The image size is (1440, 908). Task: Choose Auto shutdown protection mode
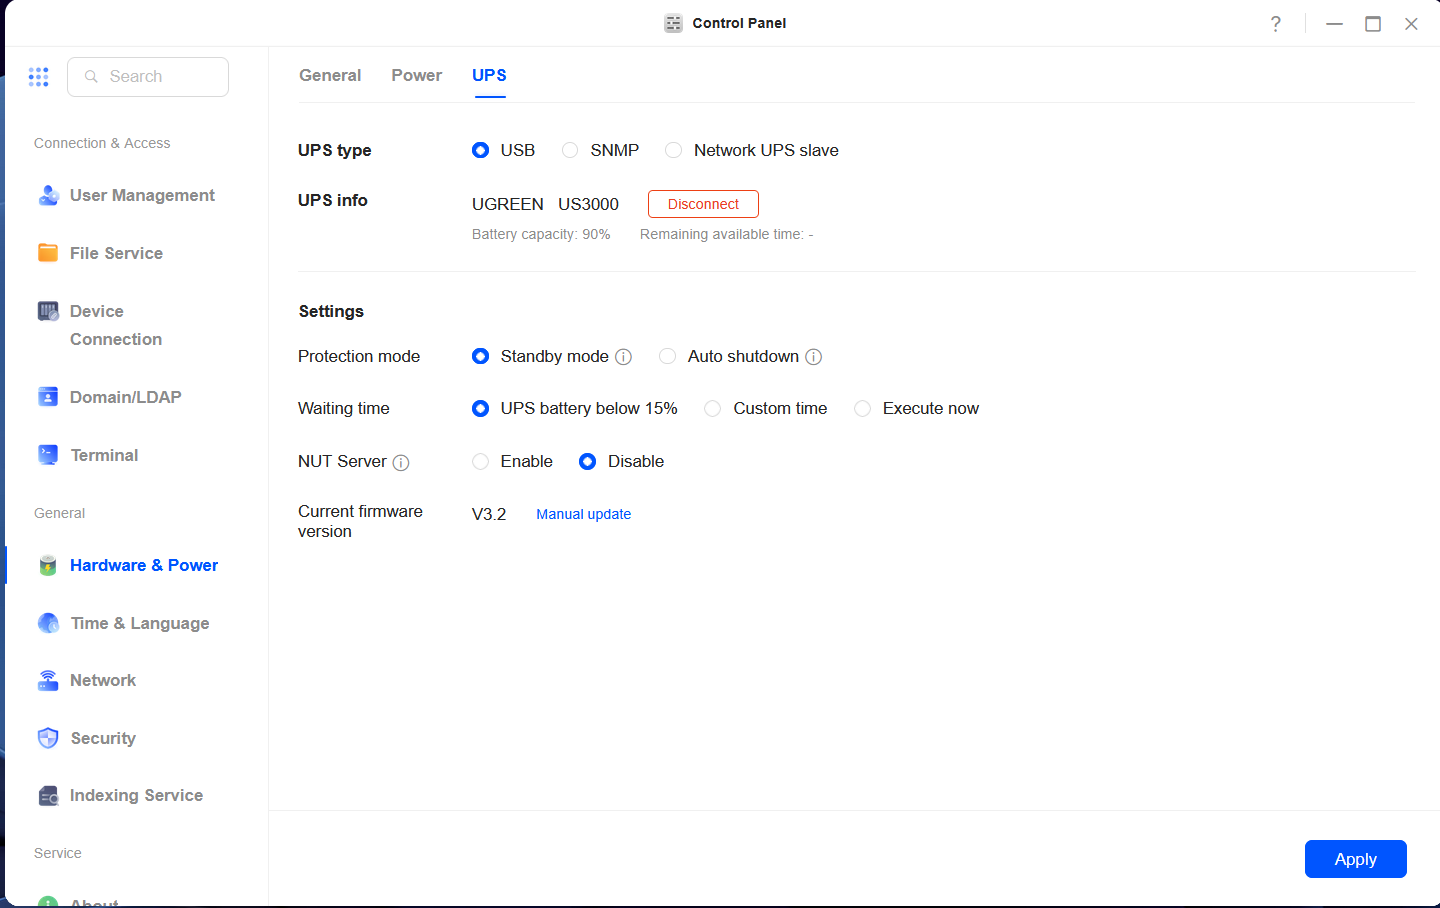point(668,356)
